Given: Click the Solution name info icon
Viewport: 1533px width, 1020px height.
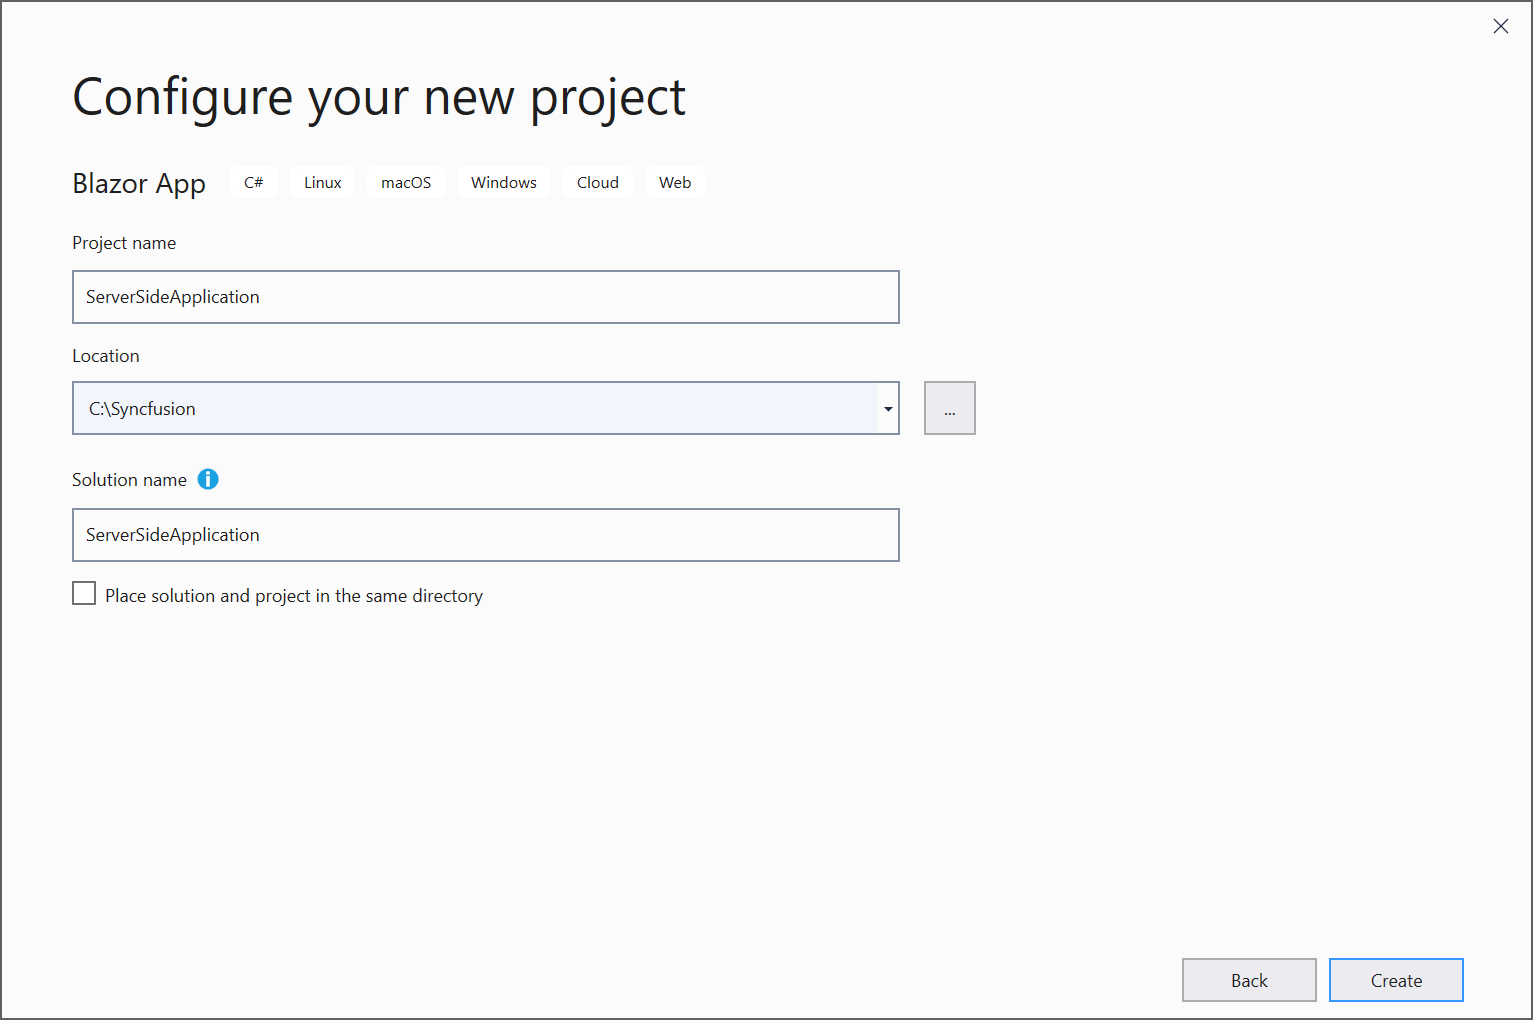Looking at the screenshot, I should (x=208, y=480).
